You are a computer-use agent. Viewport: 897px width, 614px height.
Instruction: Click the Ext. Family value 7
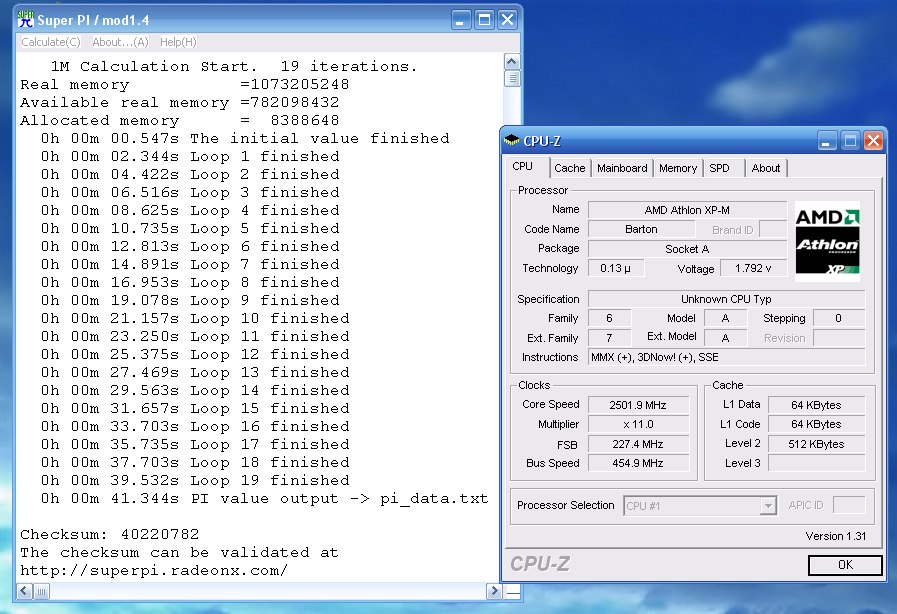tap(610, 338)
